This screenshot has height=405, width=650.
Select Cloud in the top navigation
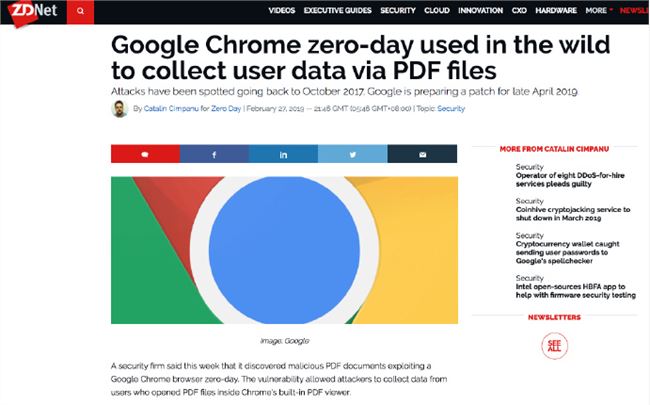click(x=437, y=11)
